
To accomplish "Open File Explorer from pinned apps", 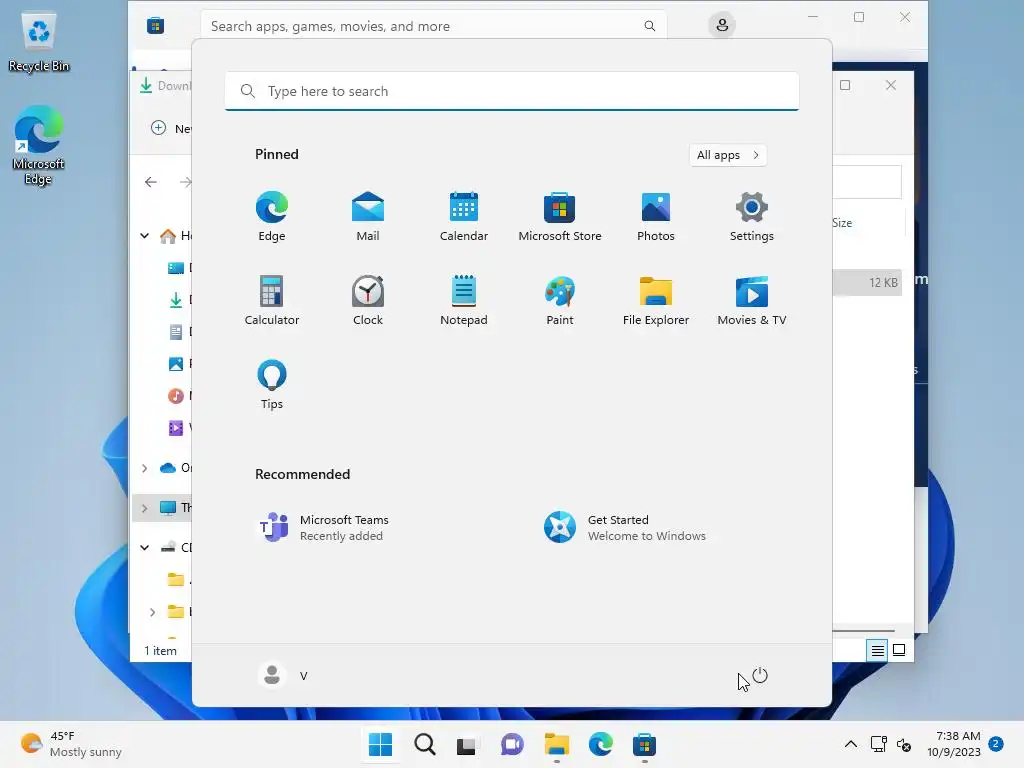I will pos(656,300).
